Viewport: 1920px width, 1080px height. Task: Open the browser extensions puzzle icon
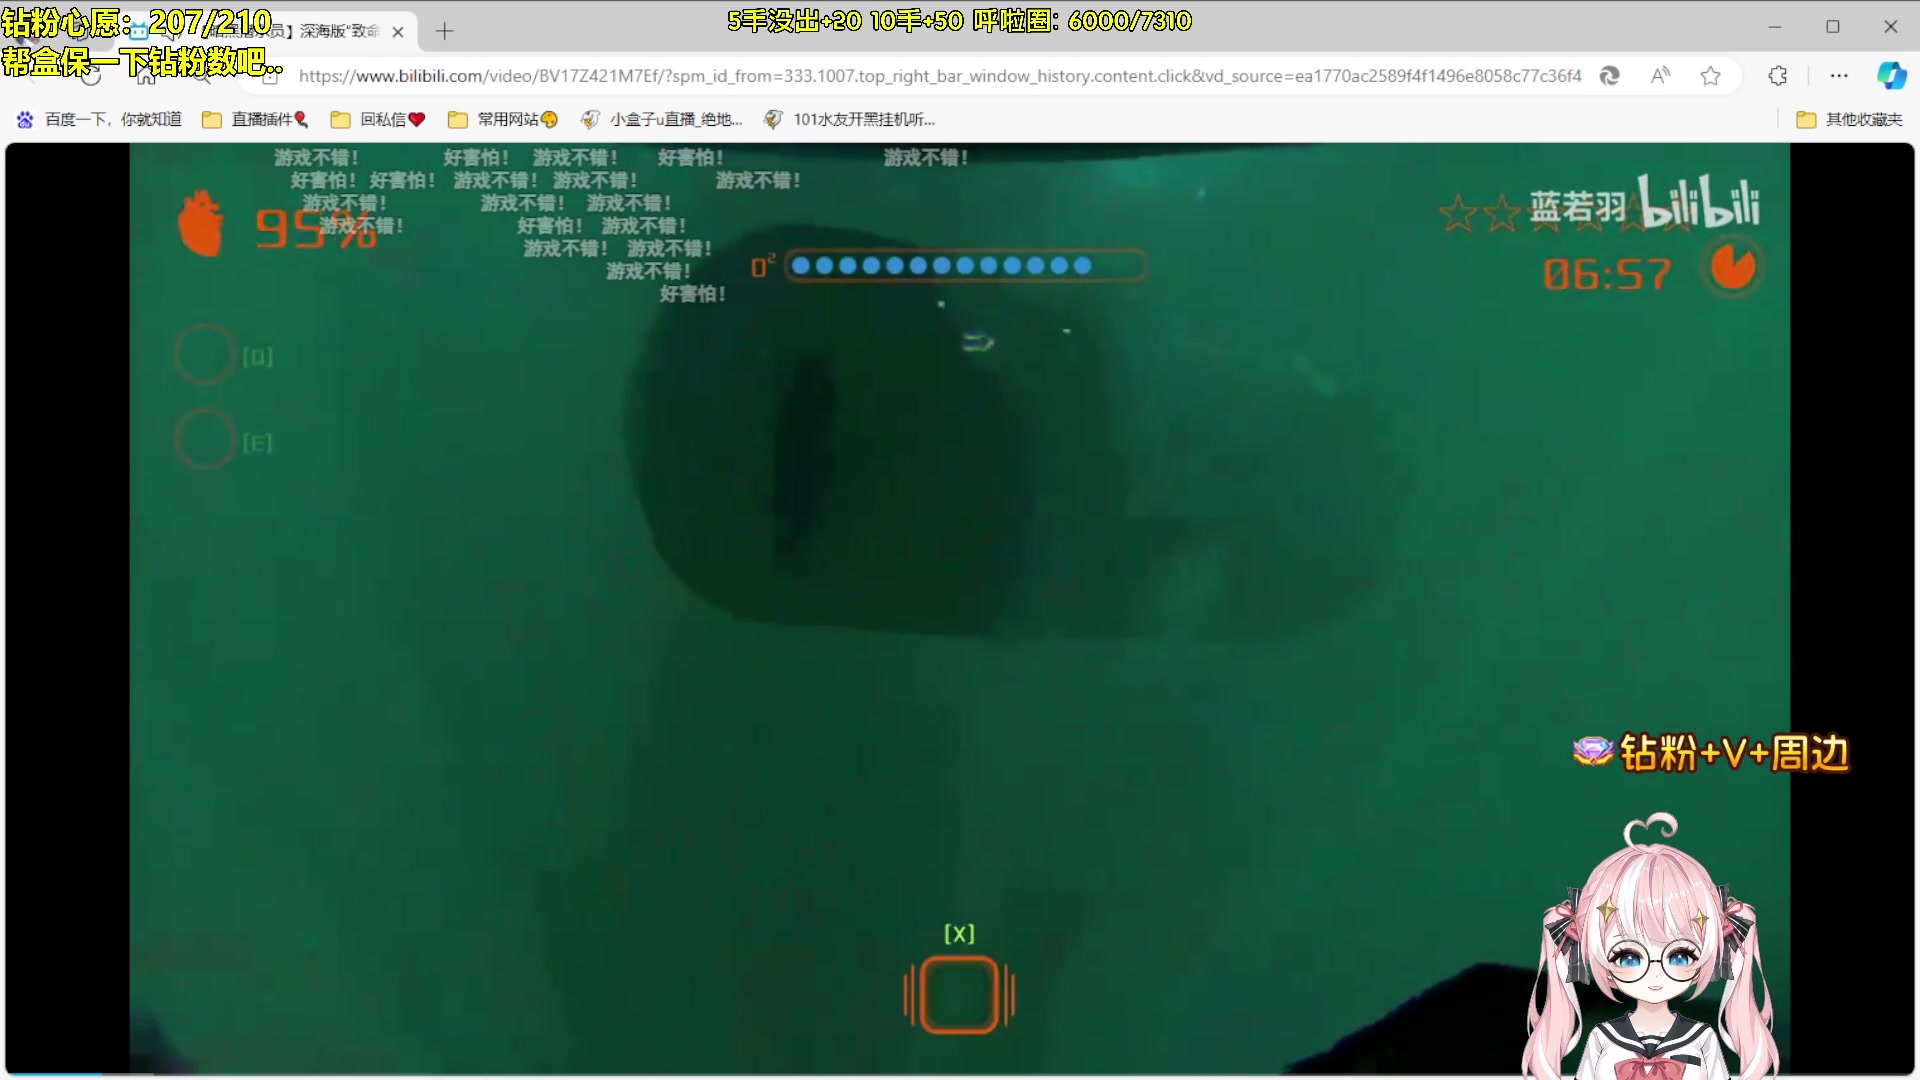click(1777, 76)
